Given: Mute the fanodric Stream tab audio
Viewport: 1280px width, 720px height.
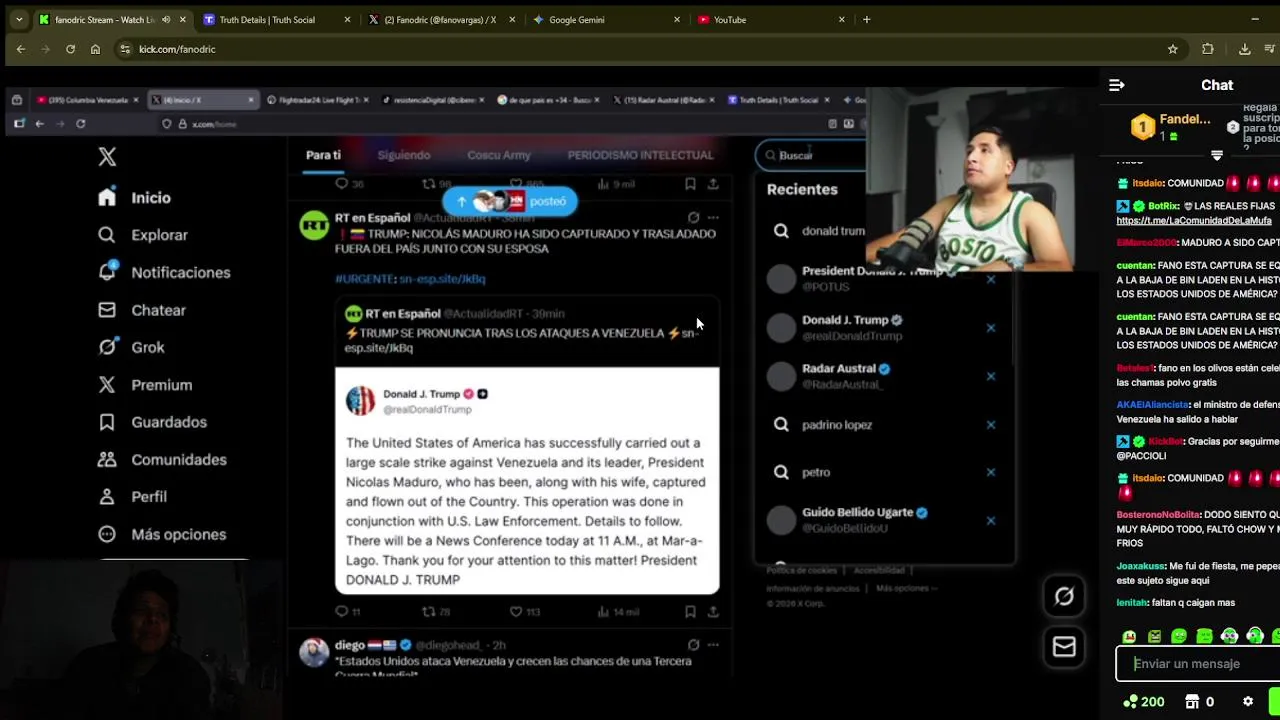Looking at the screenshot, I should [166, 20].
